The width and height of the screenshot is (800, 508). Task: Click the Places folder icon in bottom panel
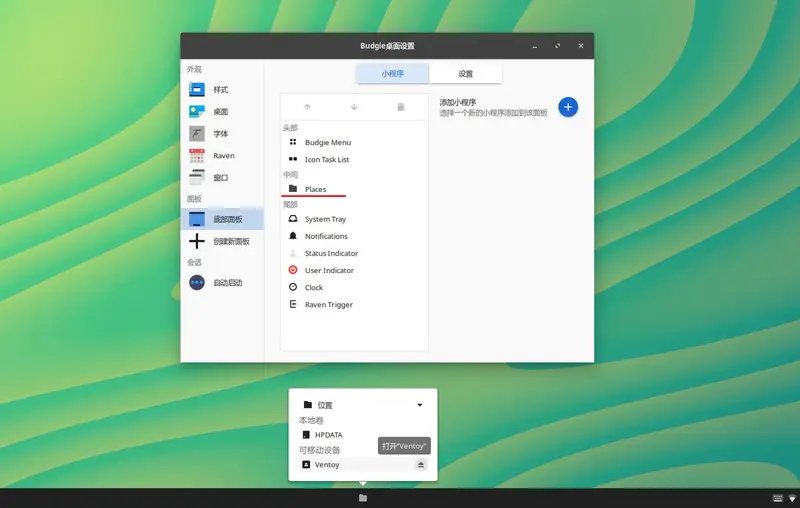363,498
